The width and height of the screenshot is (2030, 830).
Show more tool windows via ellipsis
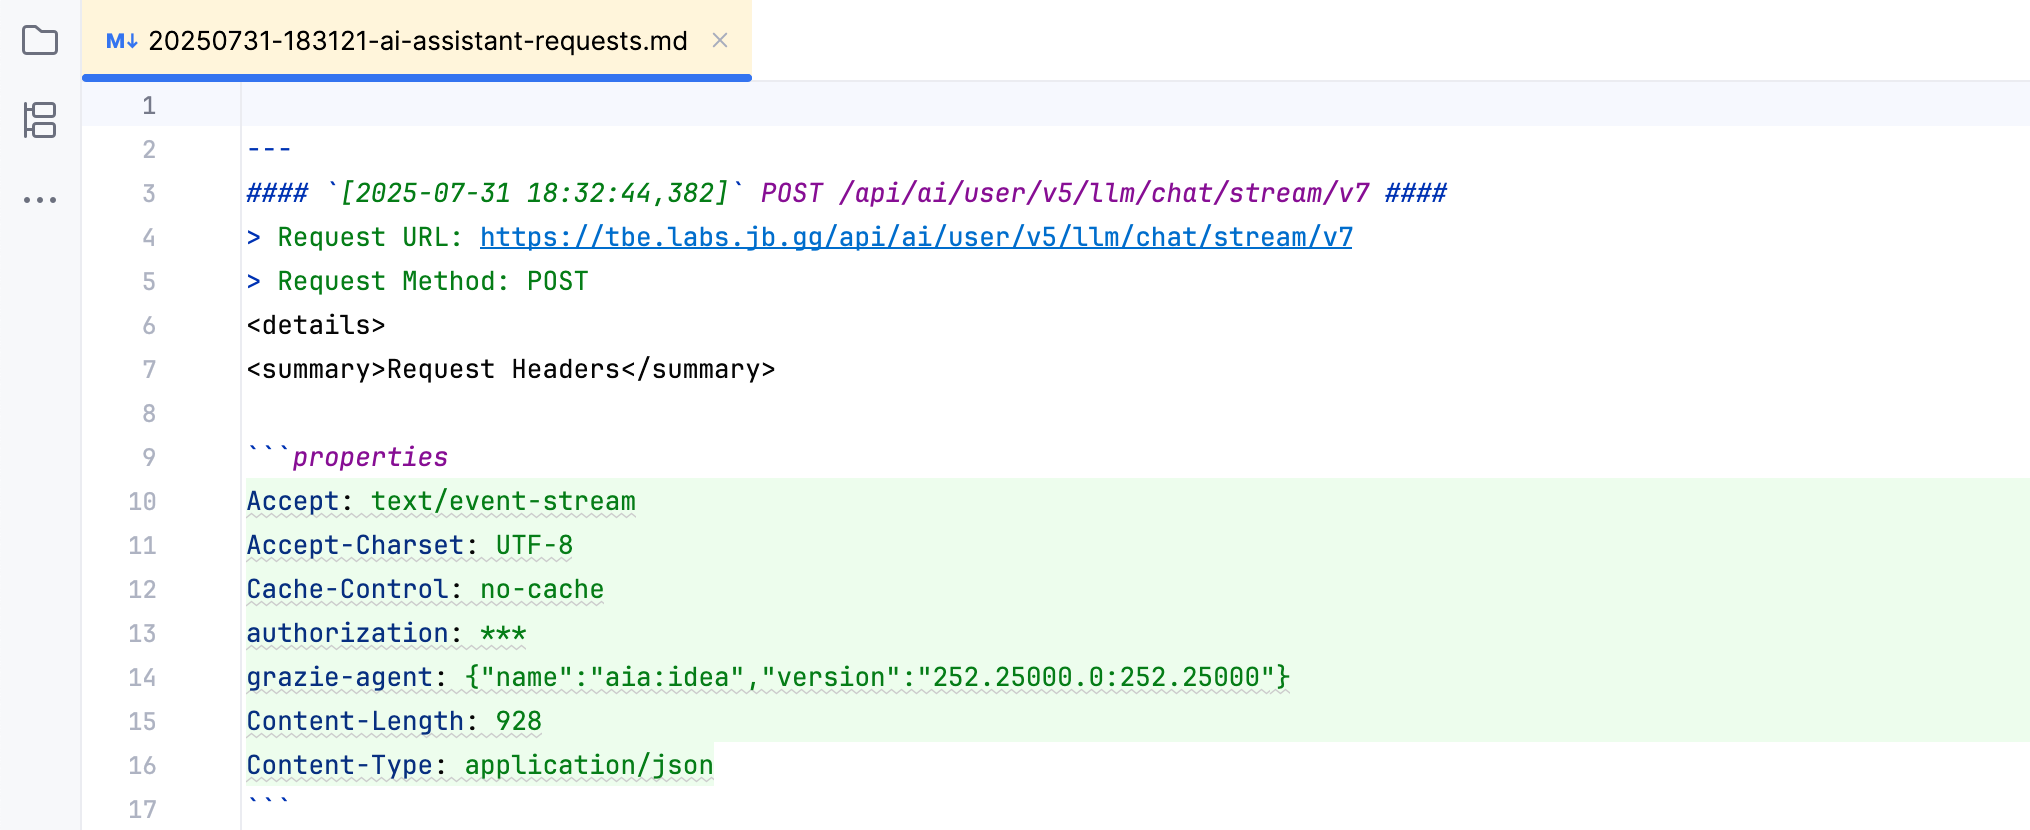click(40, 200)
